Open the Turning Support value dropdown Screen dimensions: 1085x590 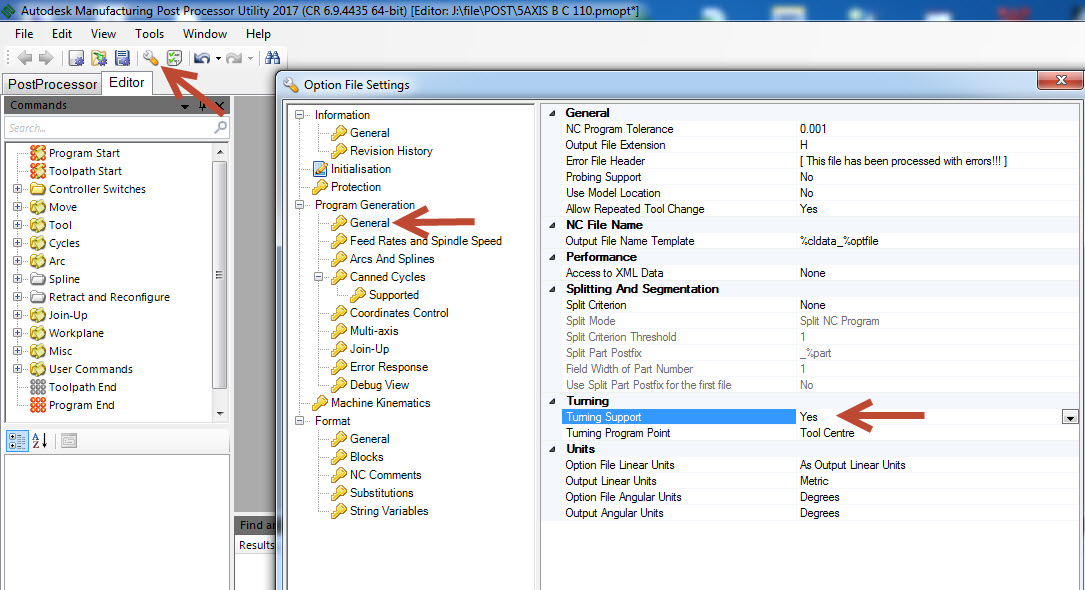pyautogui.click(x=1070, y=417)
